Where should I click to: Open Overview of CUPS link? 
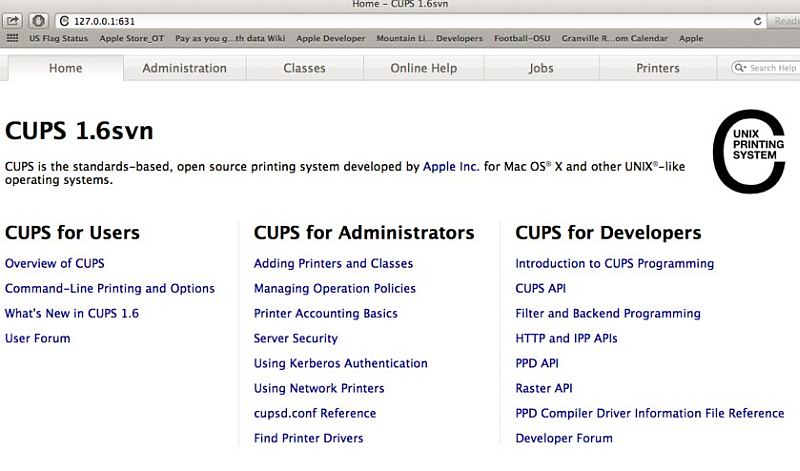55,263
